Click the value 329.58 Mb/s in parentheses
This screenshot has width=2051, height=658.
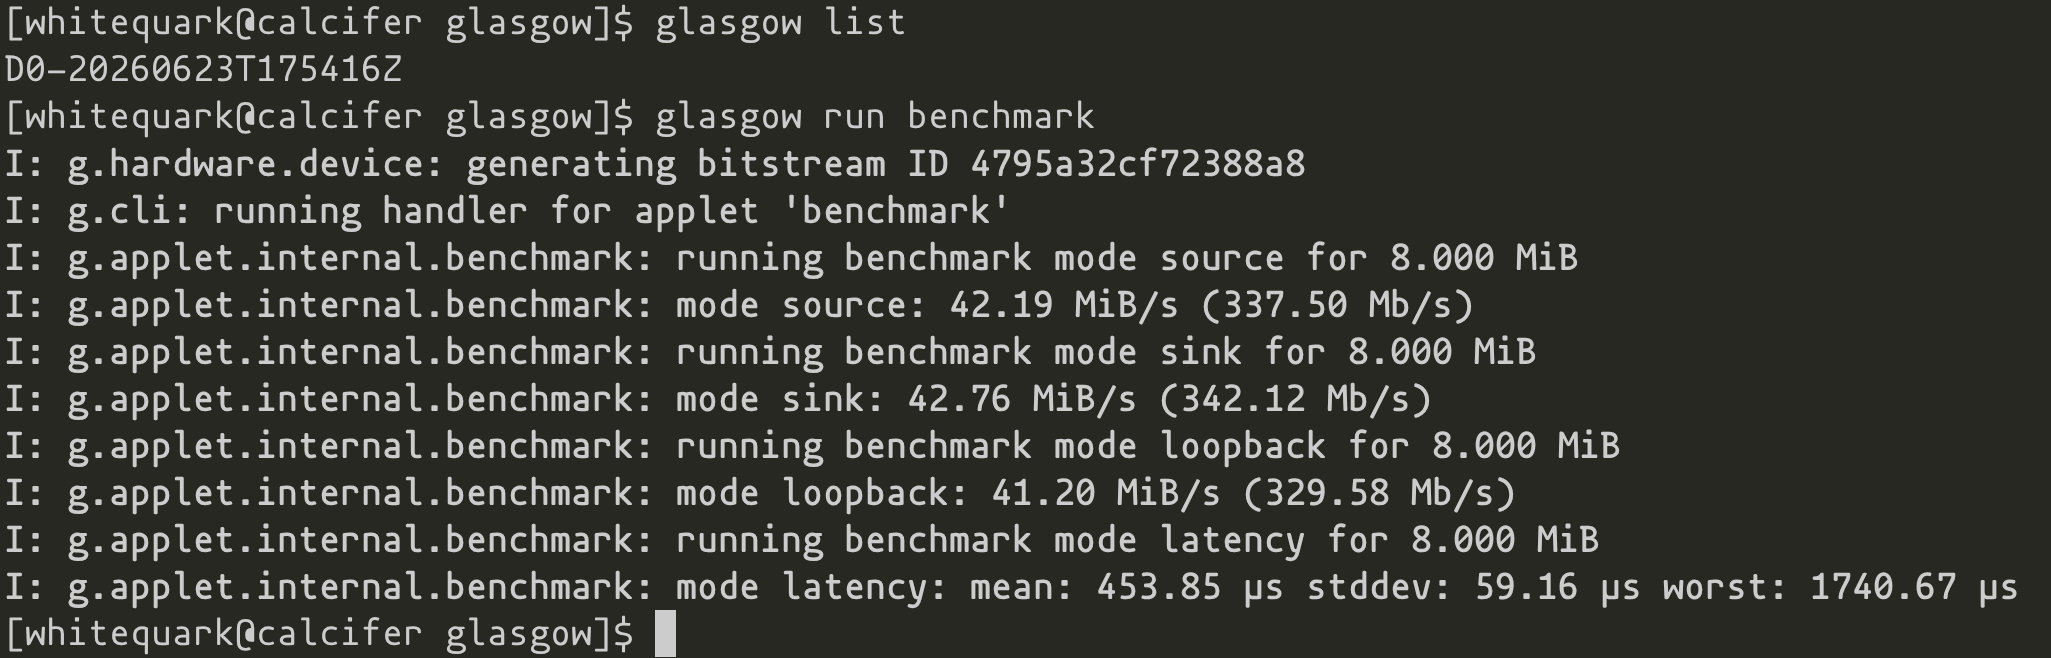click(x=1379, y=493)
